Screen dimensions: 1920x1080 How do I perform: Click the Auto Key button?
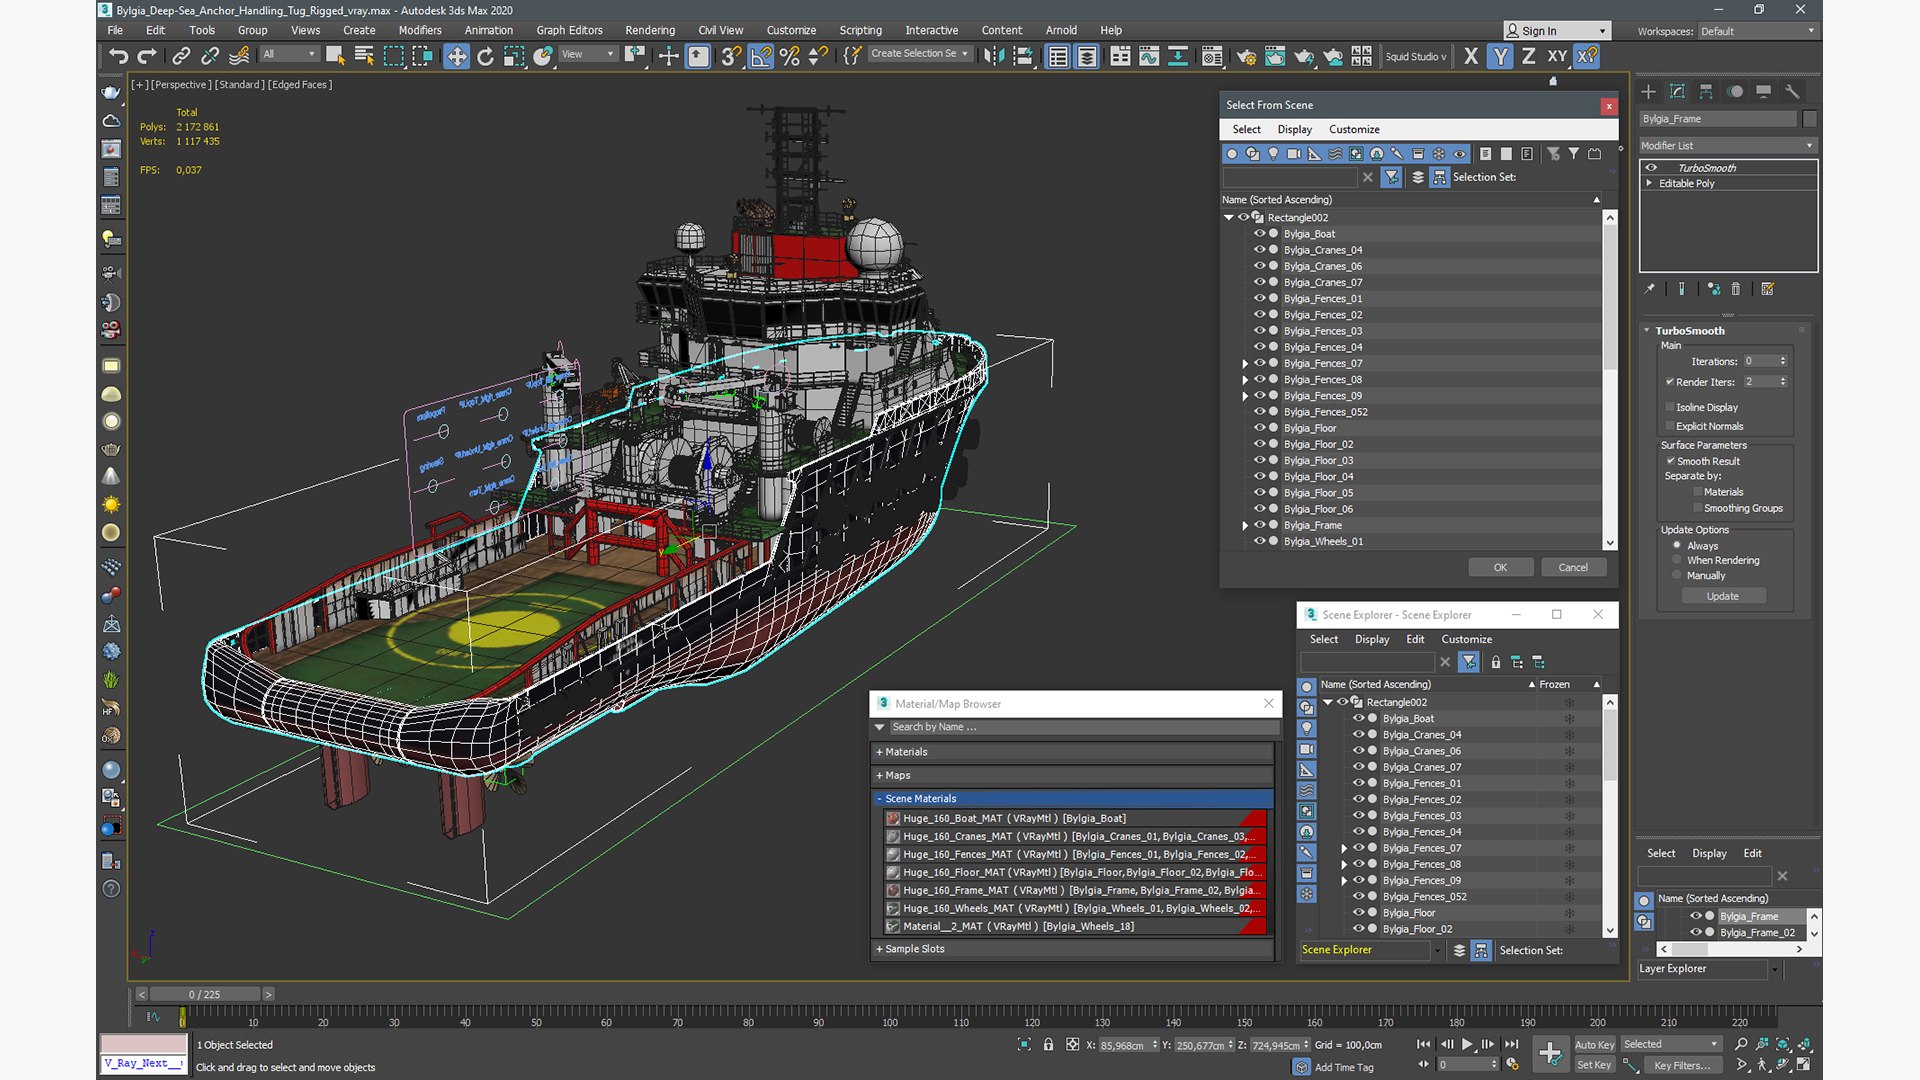coord(1594,1045)
